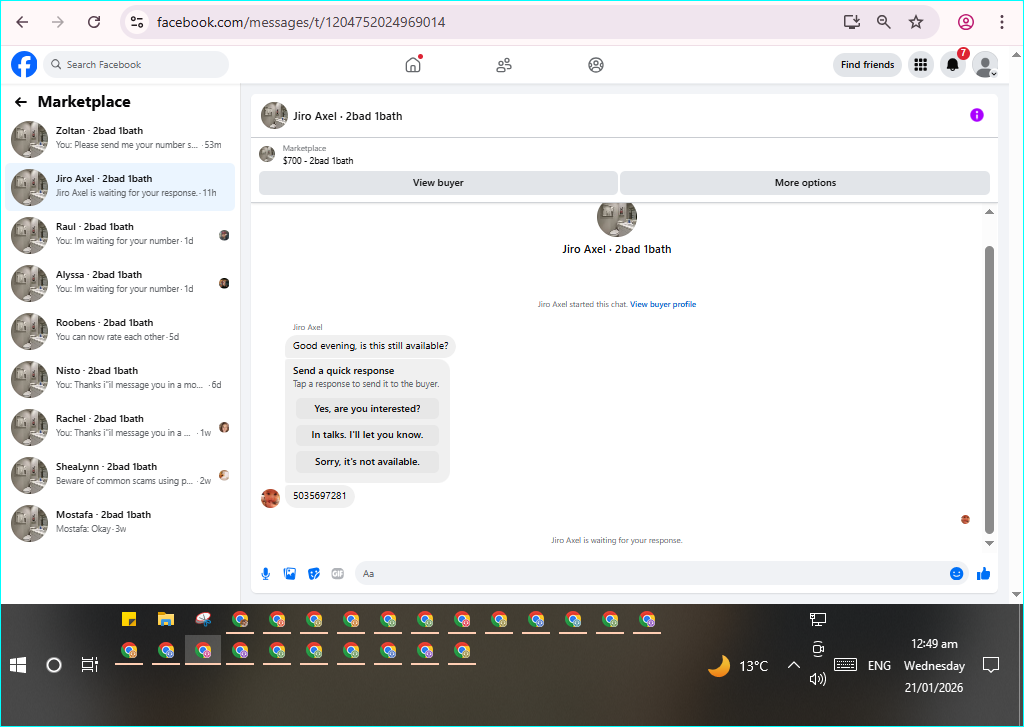
Task: Open SheaLynn 2bad 1bath conversation
Action: coord(120,475)
